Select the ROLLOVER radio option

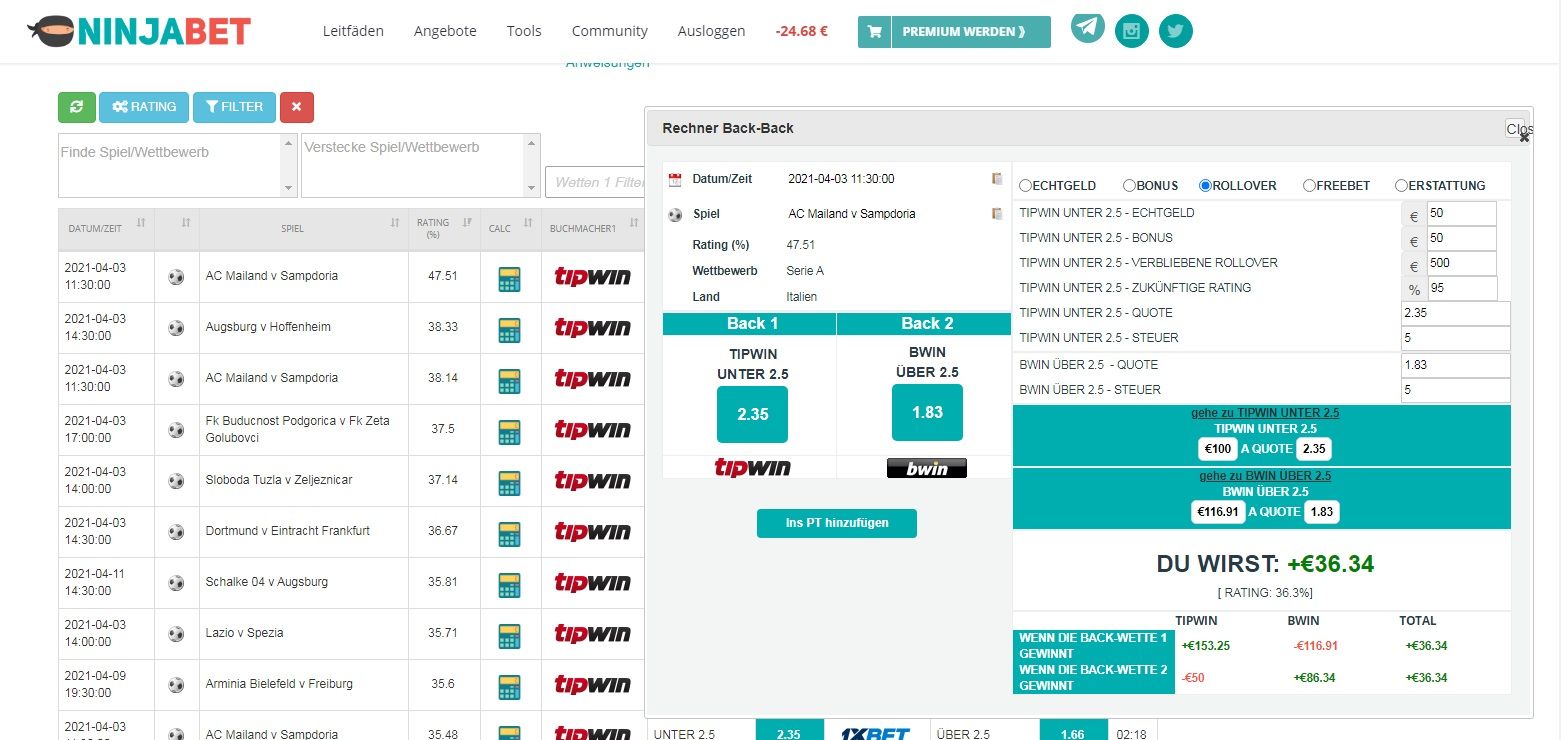click(1205, 186)
